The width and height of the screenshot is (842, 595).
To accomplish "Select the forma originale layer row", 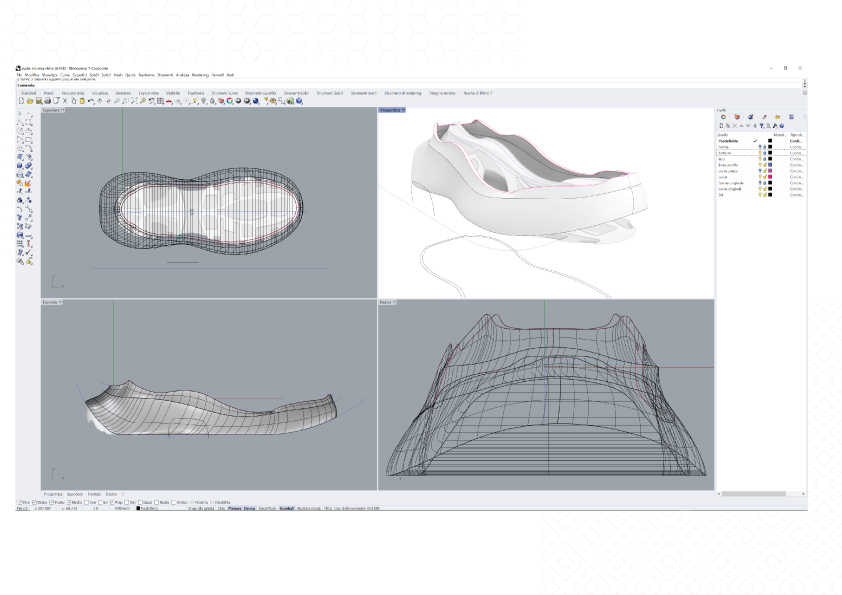I will click(760, 183).
